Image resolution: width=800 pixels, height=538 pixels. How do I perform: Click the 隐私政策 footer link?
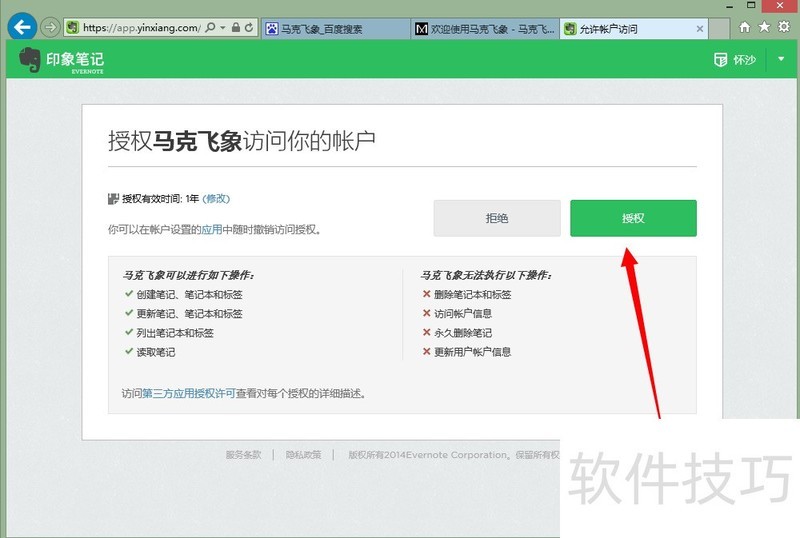(304, 455)
